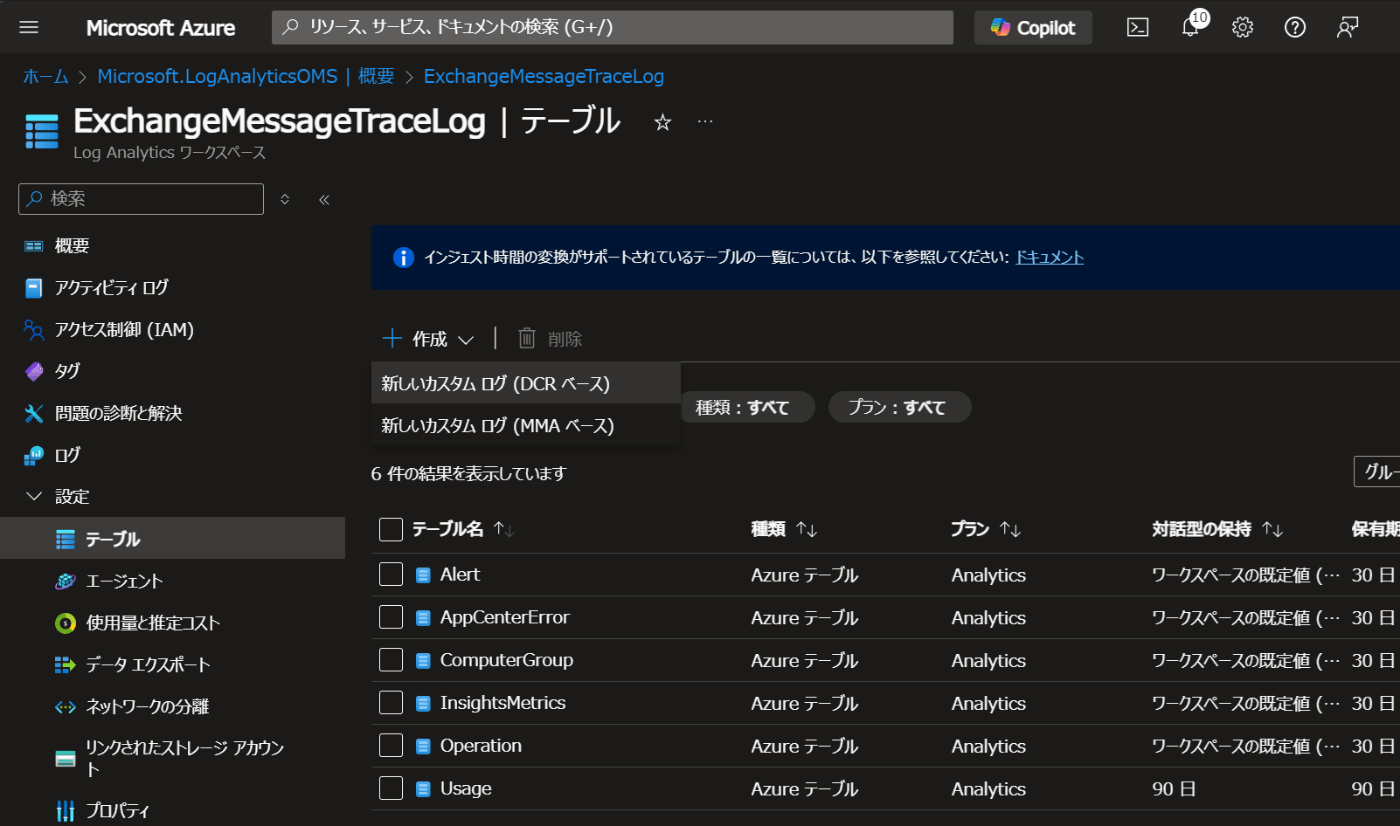
Task: Open the AppCenterError table name
Action: 505,618
